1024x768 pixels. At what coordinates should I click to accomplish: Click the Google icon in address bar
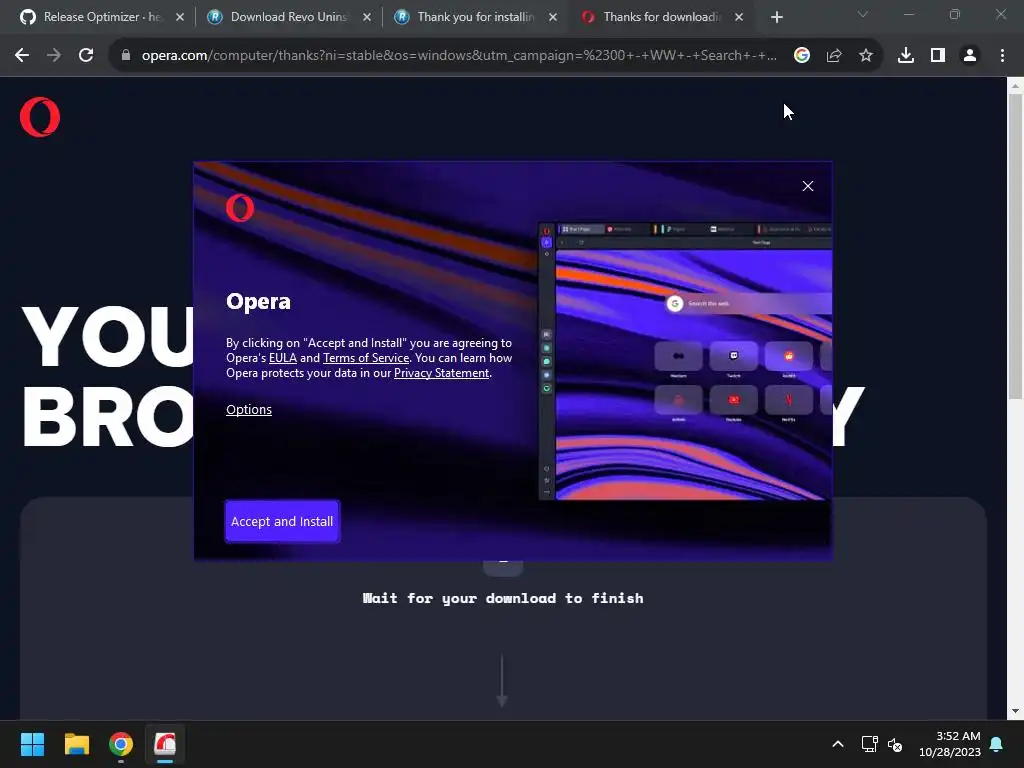click(802, 56)
